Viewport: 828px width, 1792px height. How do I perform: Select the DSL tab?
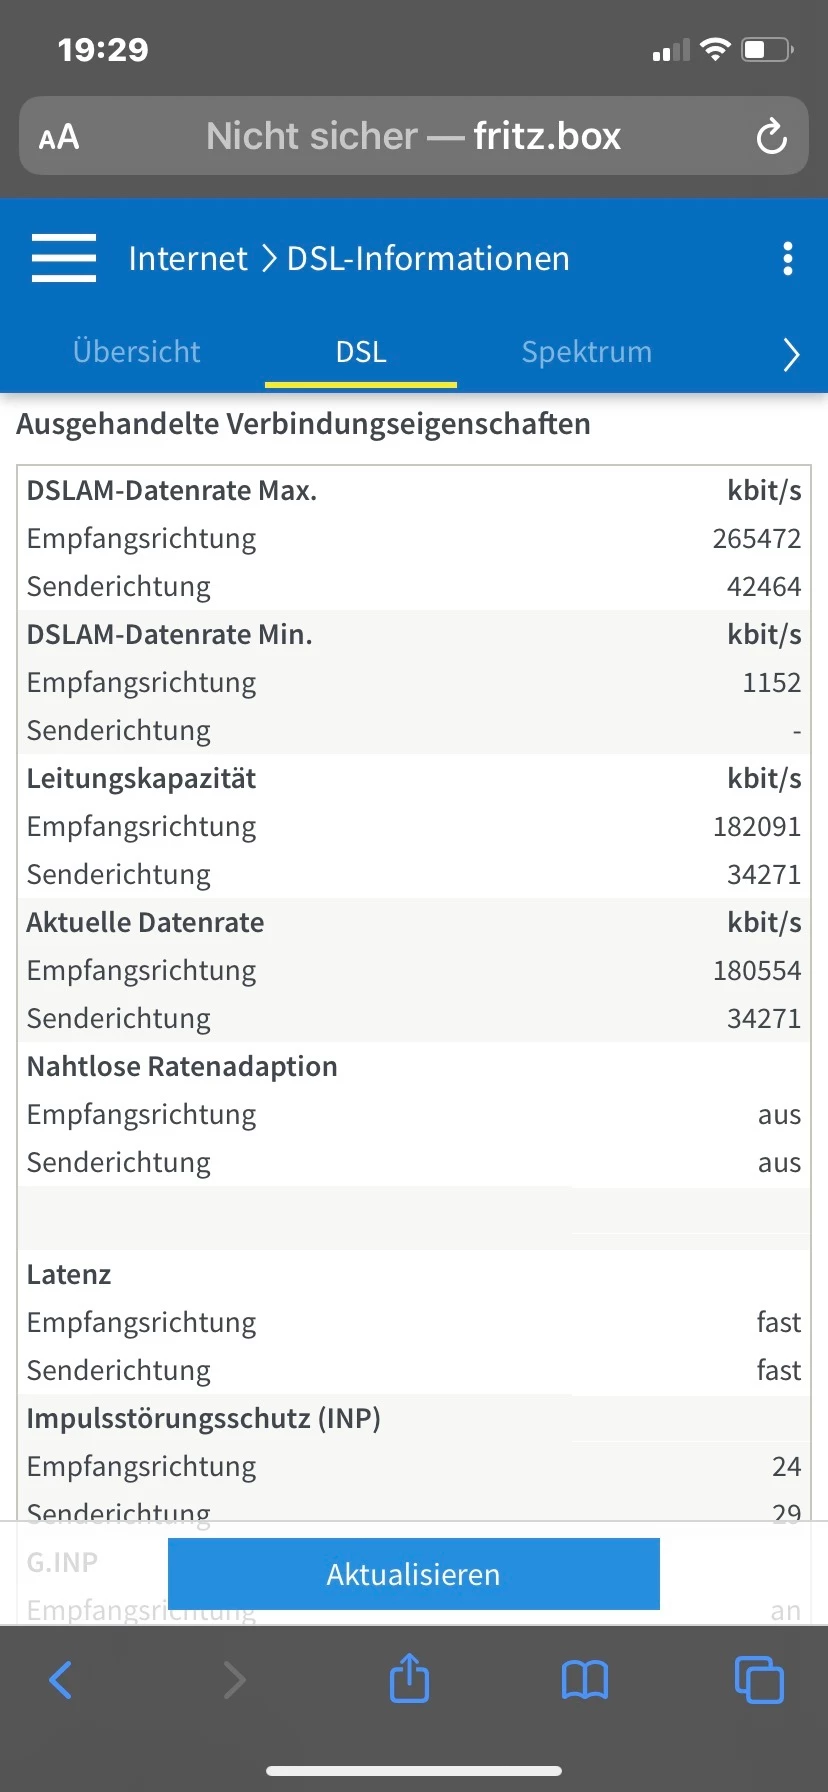[361, 352]
